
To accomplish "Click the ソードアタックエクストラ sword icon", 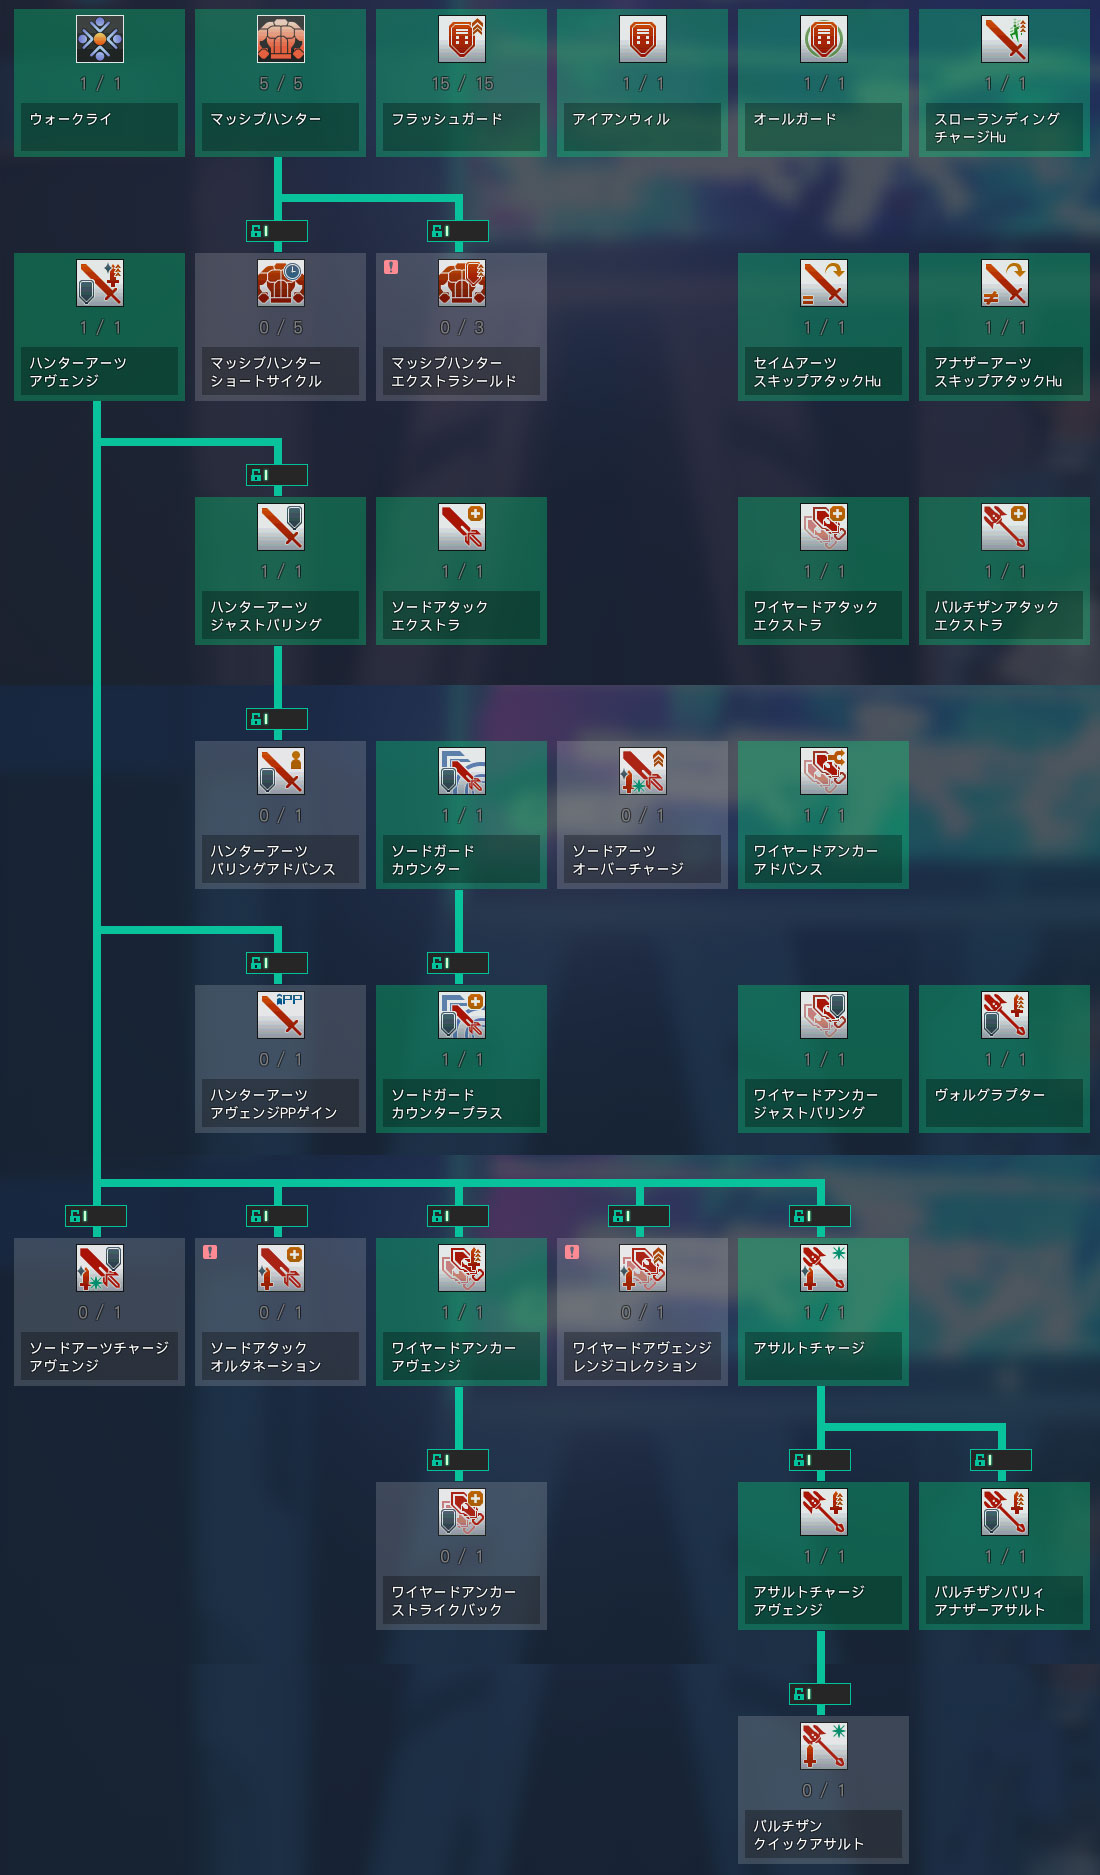I will tap(462, 527).
